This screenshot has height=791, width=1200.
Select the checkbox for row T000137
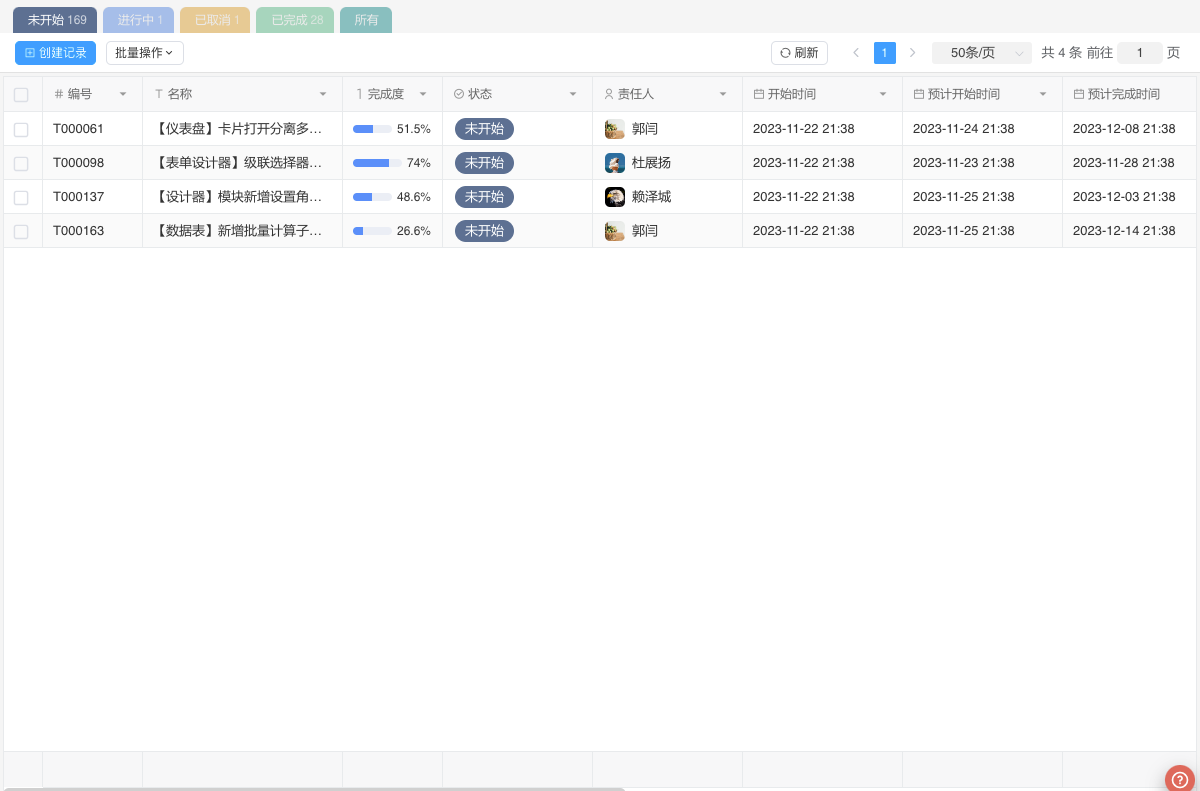21,197
